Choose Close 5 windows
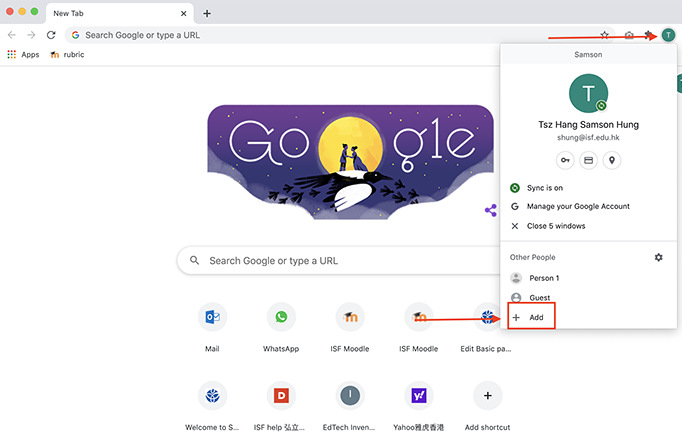Image resolution: width=682 pixels, height=444 pixels. pyautogui.click(x=588, y=226)
